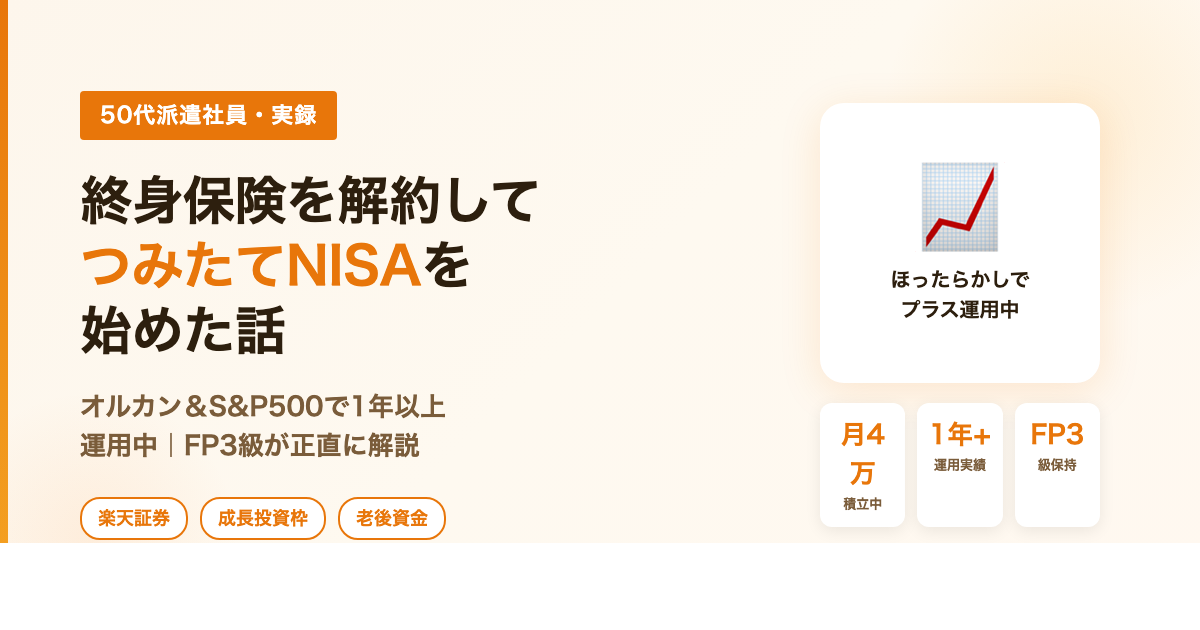The image size is (1200, 630).
Task: Click the 1年+ stat card value
Action: pyautogui.click(x=960, y=434)
